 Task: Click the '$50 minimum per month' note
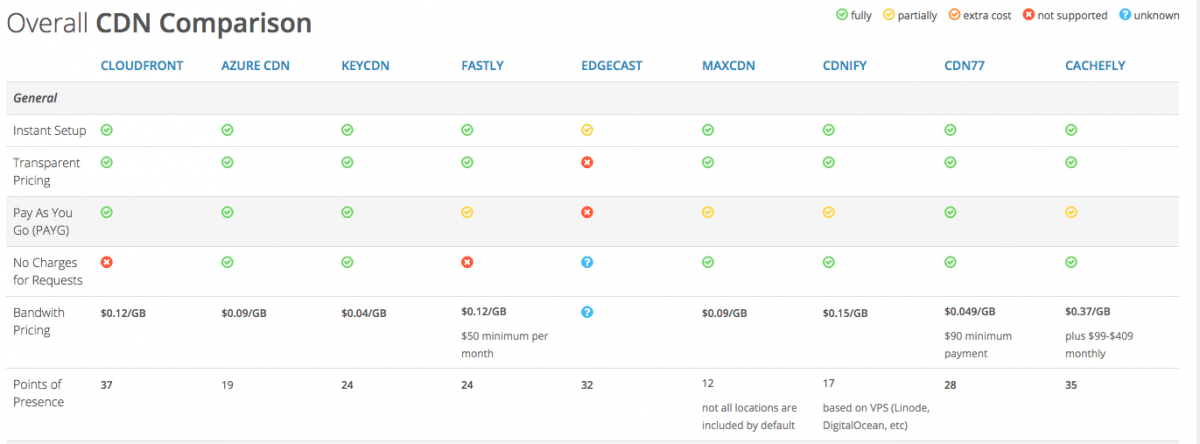click(504, 344)
